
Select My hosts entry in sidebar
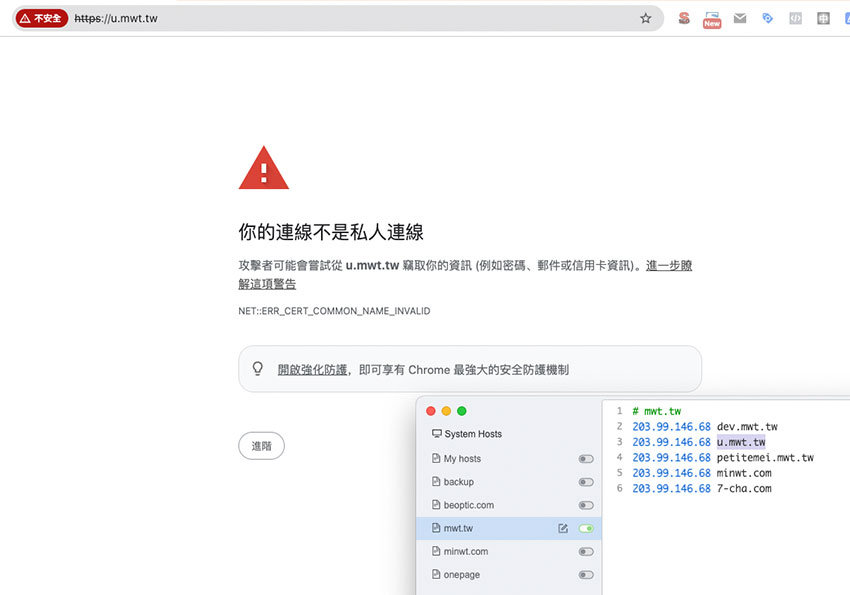[x=462, y=459]
